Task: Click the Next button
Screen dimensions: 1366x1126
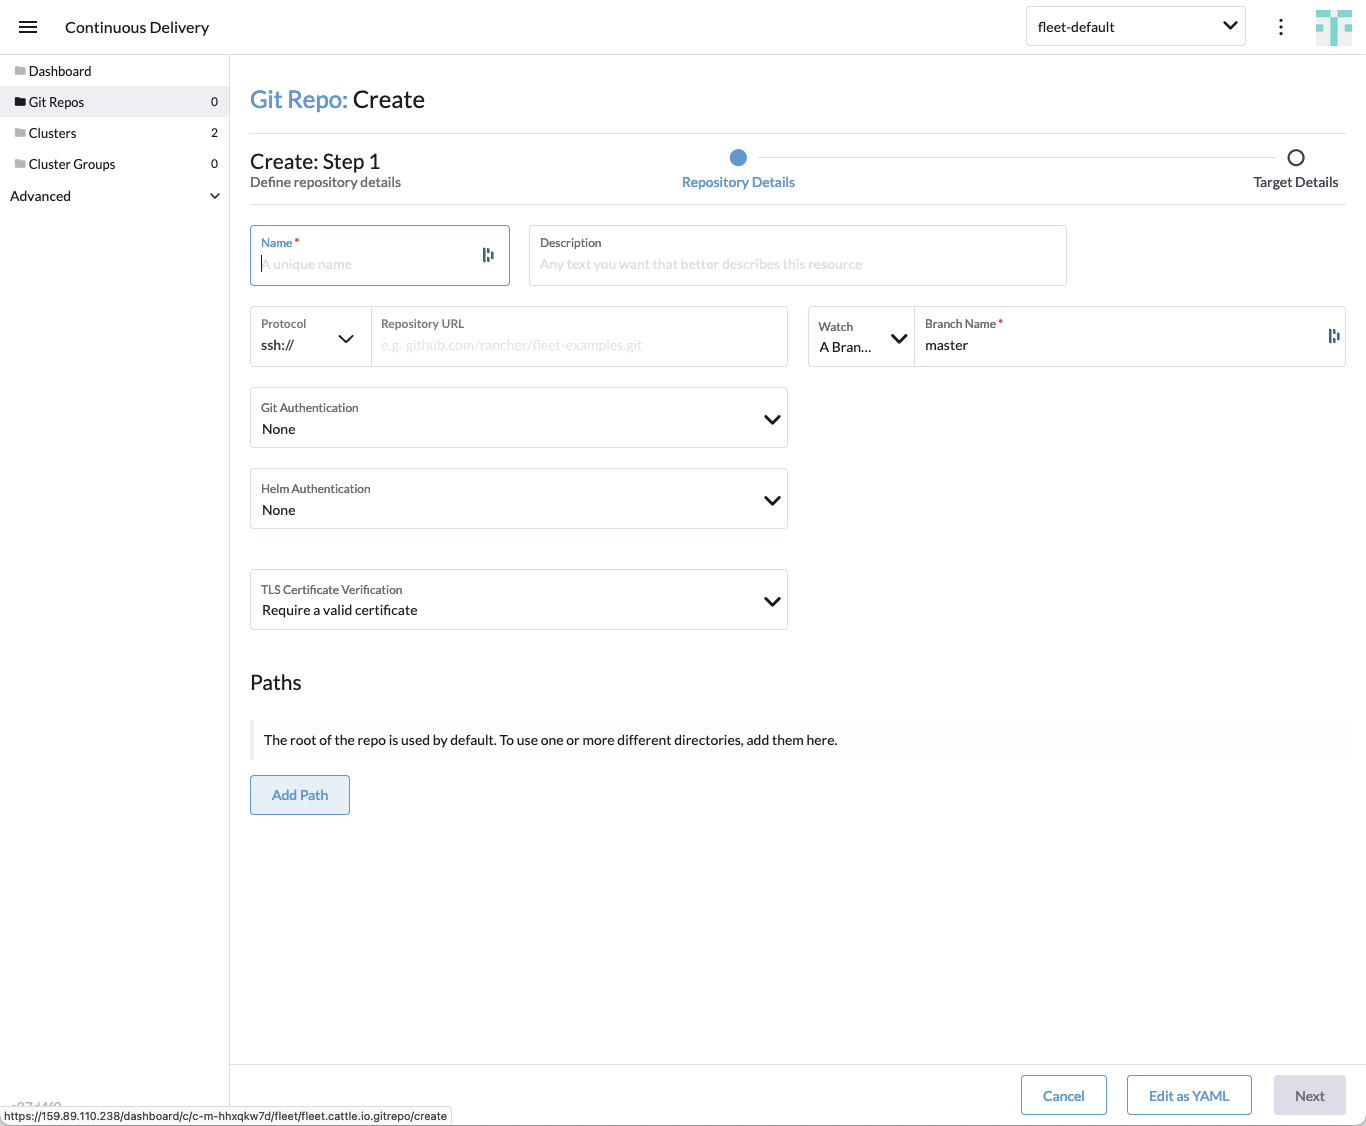Action: 1310,1095
